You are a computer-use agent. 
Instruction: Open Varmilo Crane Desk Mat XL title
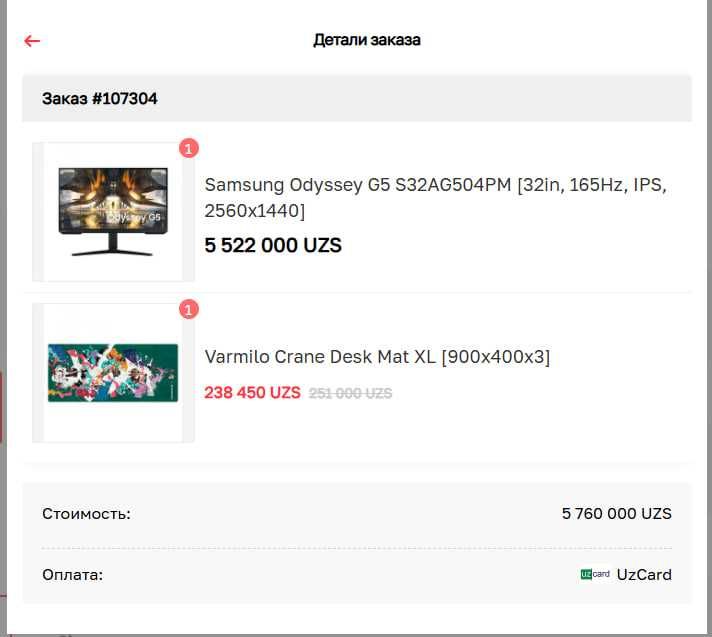pos(377,357)
